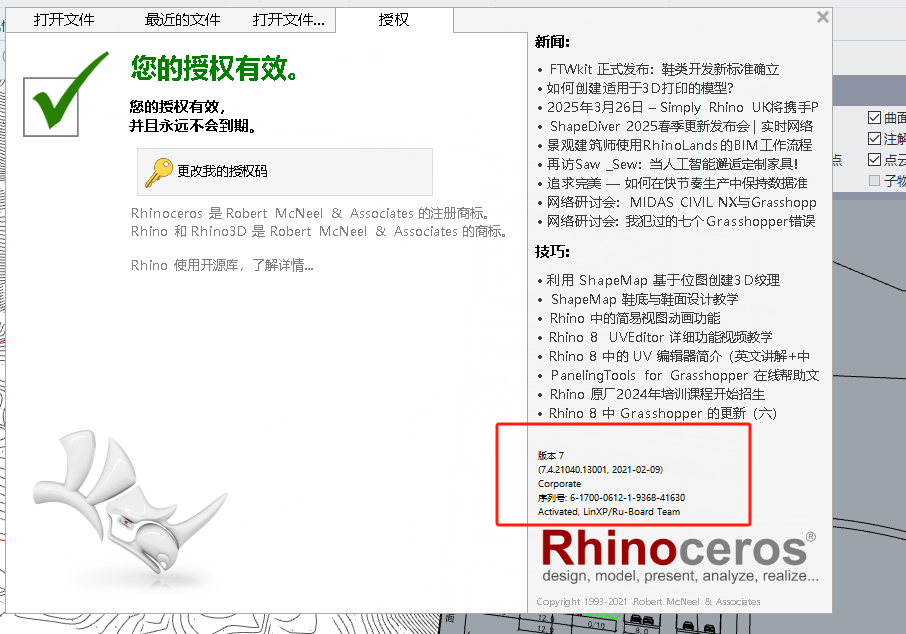Switch to the 打开文件 tab
906x634 pixels.
click(64, 20)
